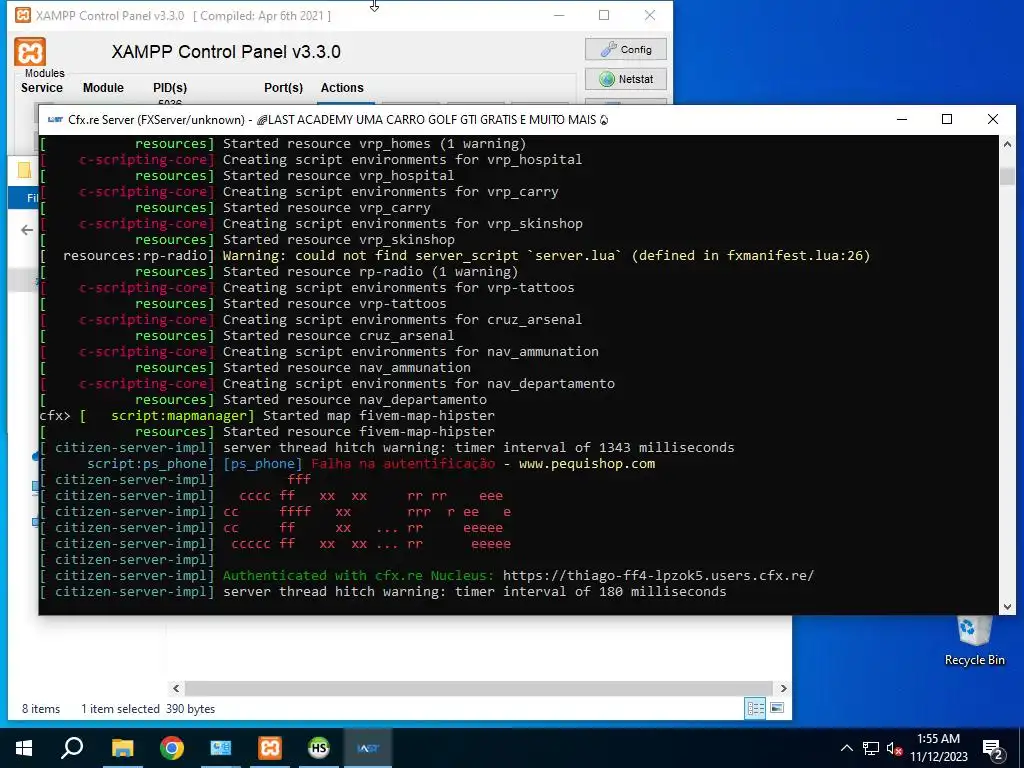
Task: Click the Module column header in XAMPP
Action: pyautogui.click(x=103, y=88)
